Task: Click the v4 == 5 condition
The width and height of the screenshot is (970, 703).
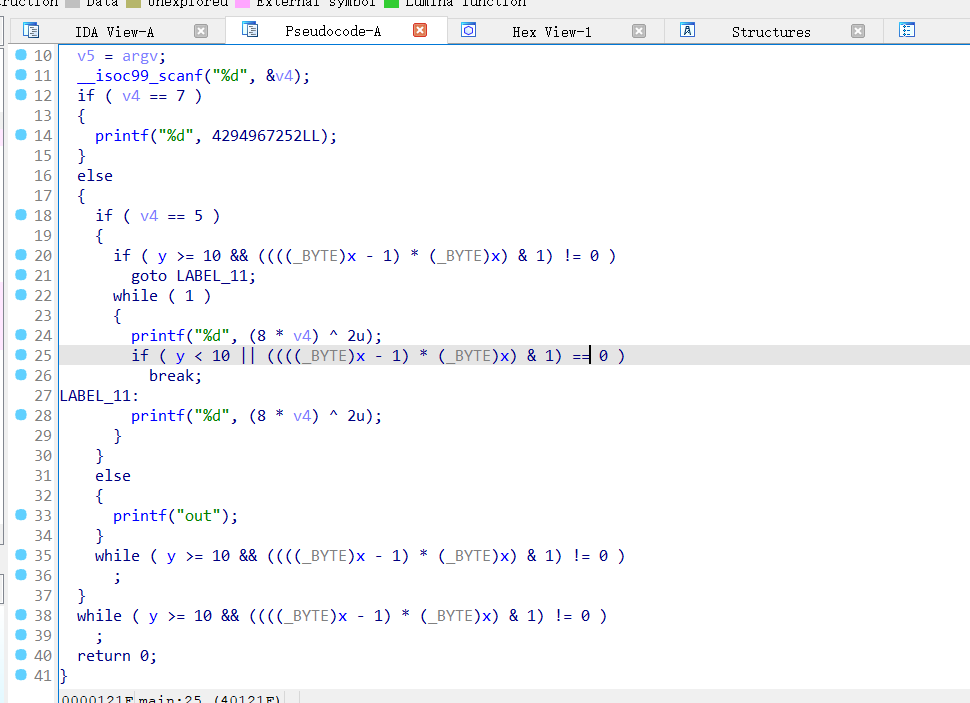Action: (x=171, y=216)
